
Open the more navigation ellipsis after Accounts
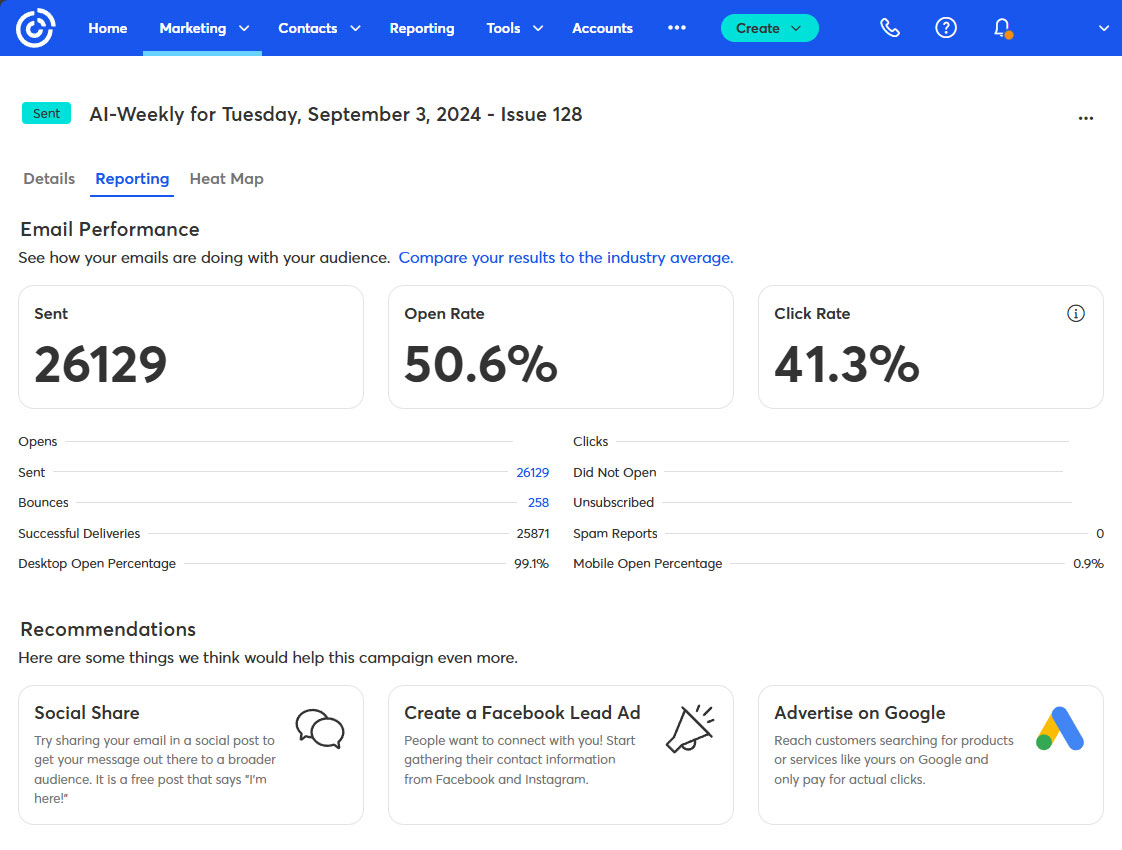(x=677, y=28)
